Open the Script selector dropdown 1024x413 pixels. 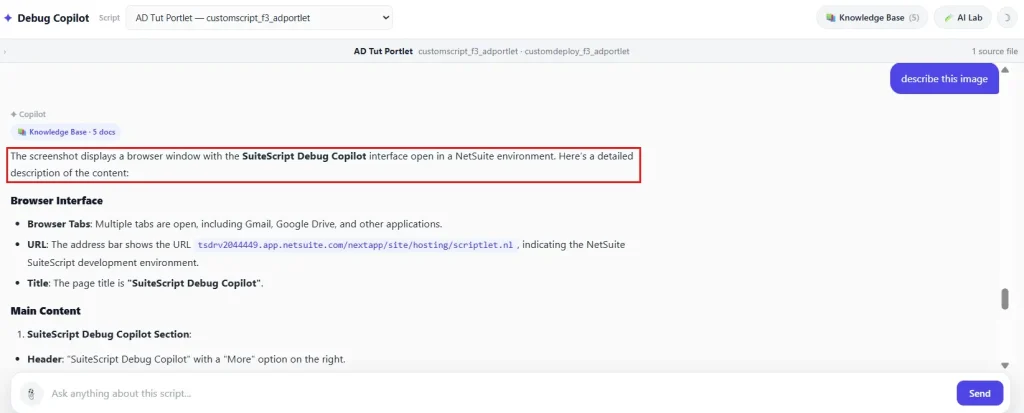(x=259, y=18)
